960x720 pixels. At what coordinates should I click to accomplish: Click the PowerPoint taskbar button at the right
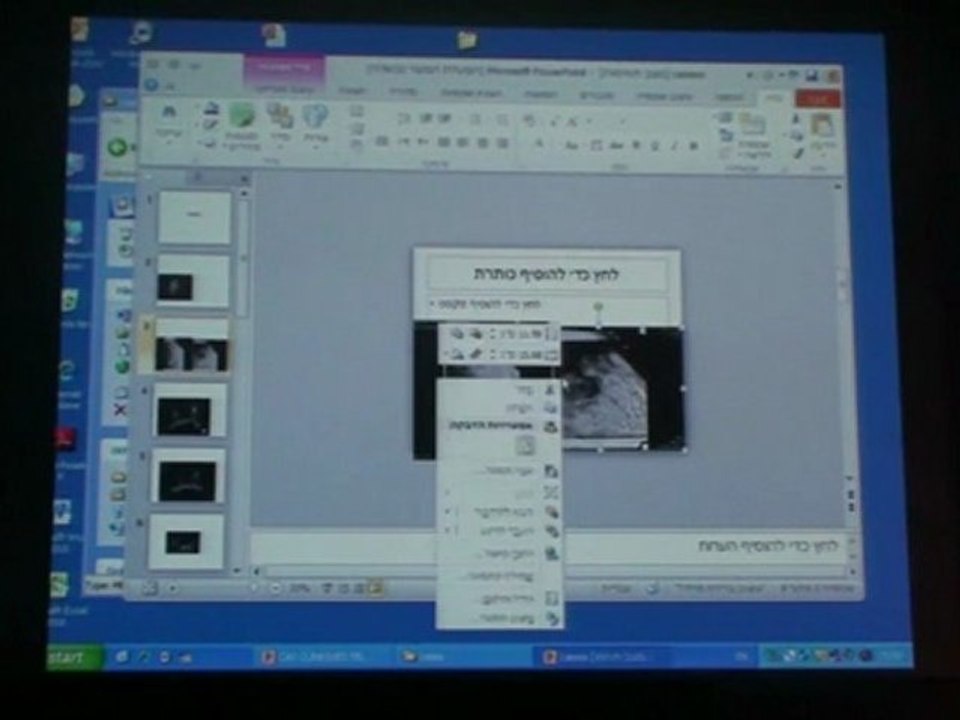click(598, 657)
